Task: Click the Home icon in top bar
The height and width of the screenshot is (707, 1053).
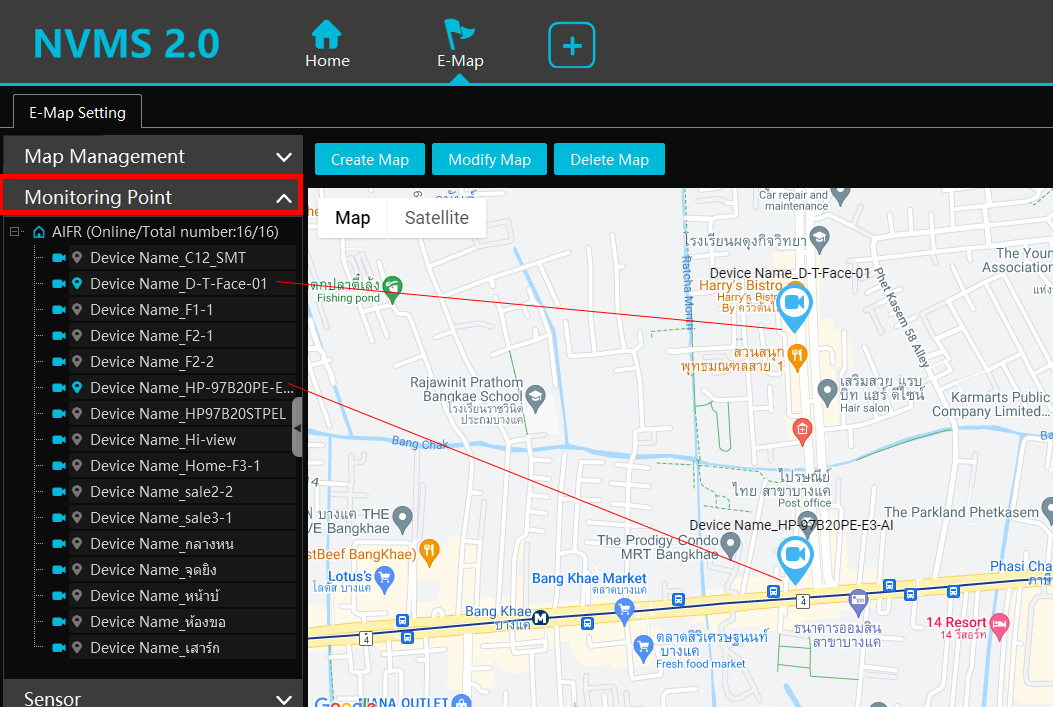Action: click(x=327, y=35)
